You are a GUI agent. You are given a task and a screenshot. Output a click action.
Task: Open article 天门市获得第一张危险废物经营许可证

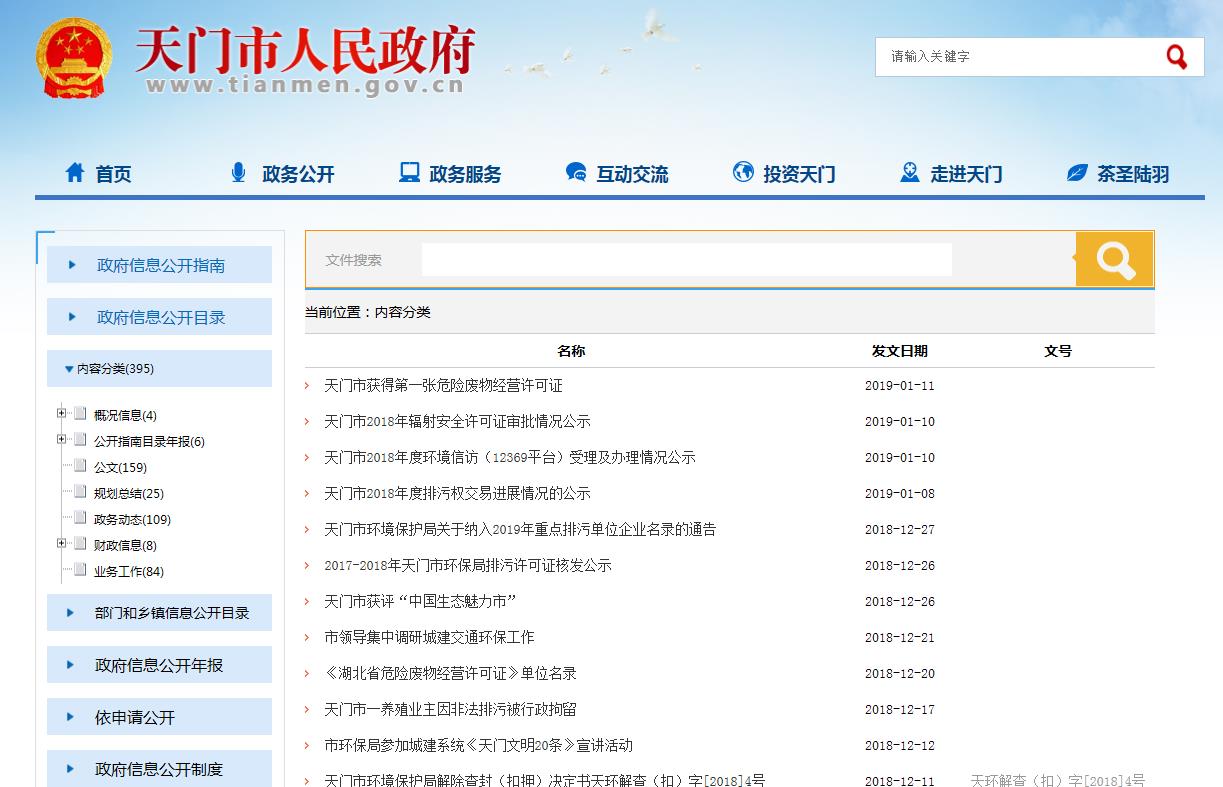443,385
